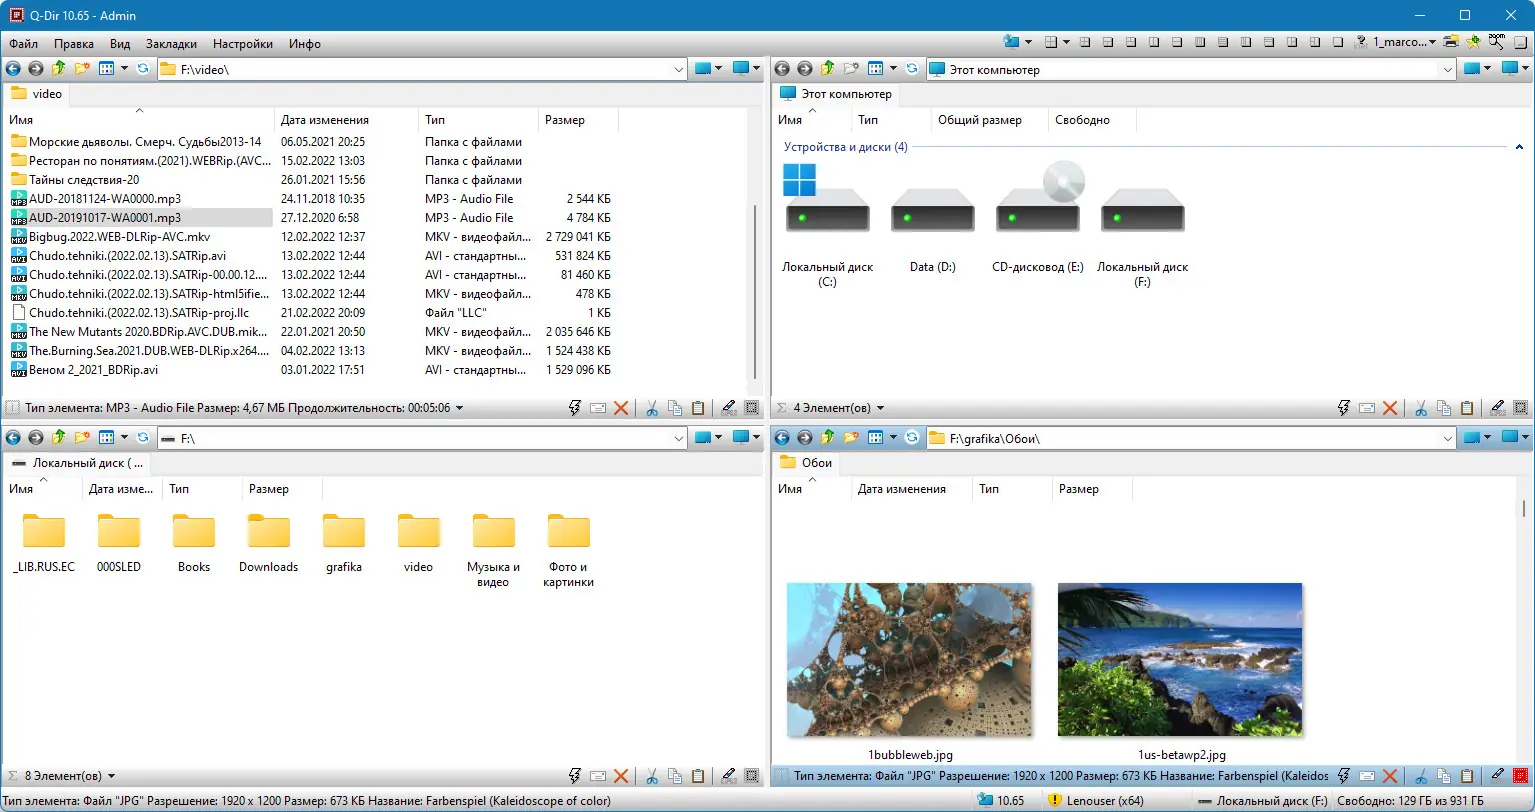Open status dropdown next to 4 Элемент(ов)
Screen dimensions: 1535x812
(880, 408)
